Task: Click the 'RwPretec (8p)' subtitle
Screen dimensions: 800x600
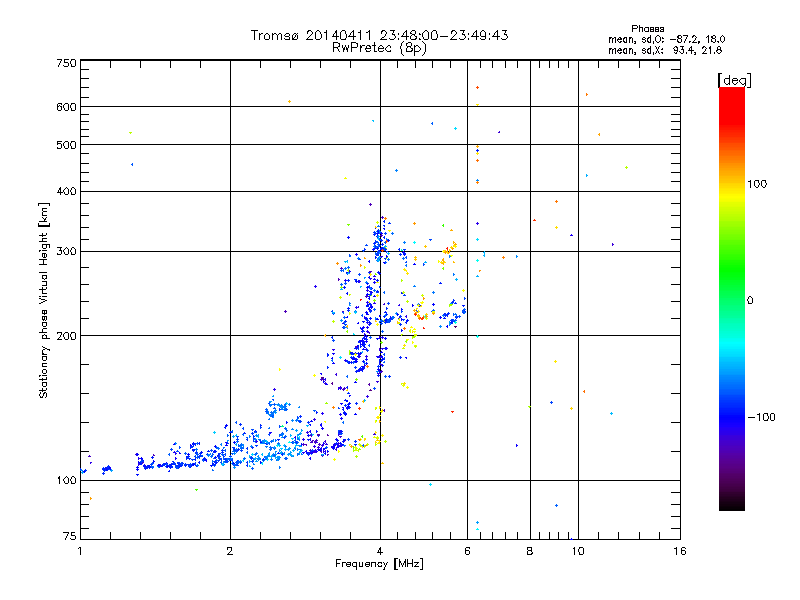Action: [379, 48]
